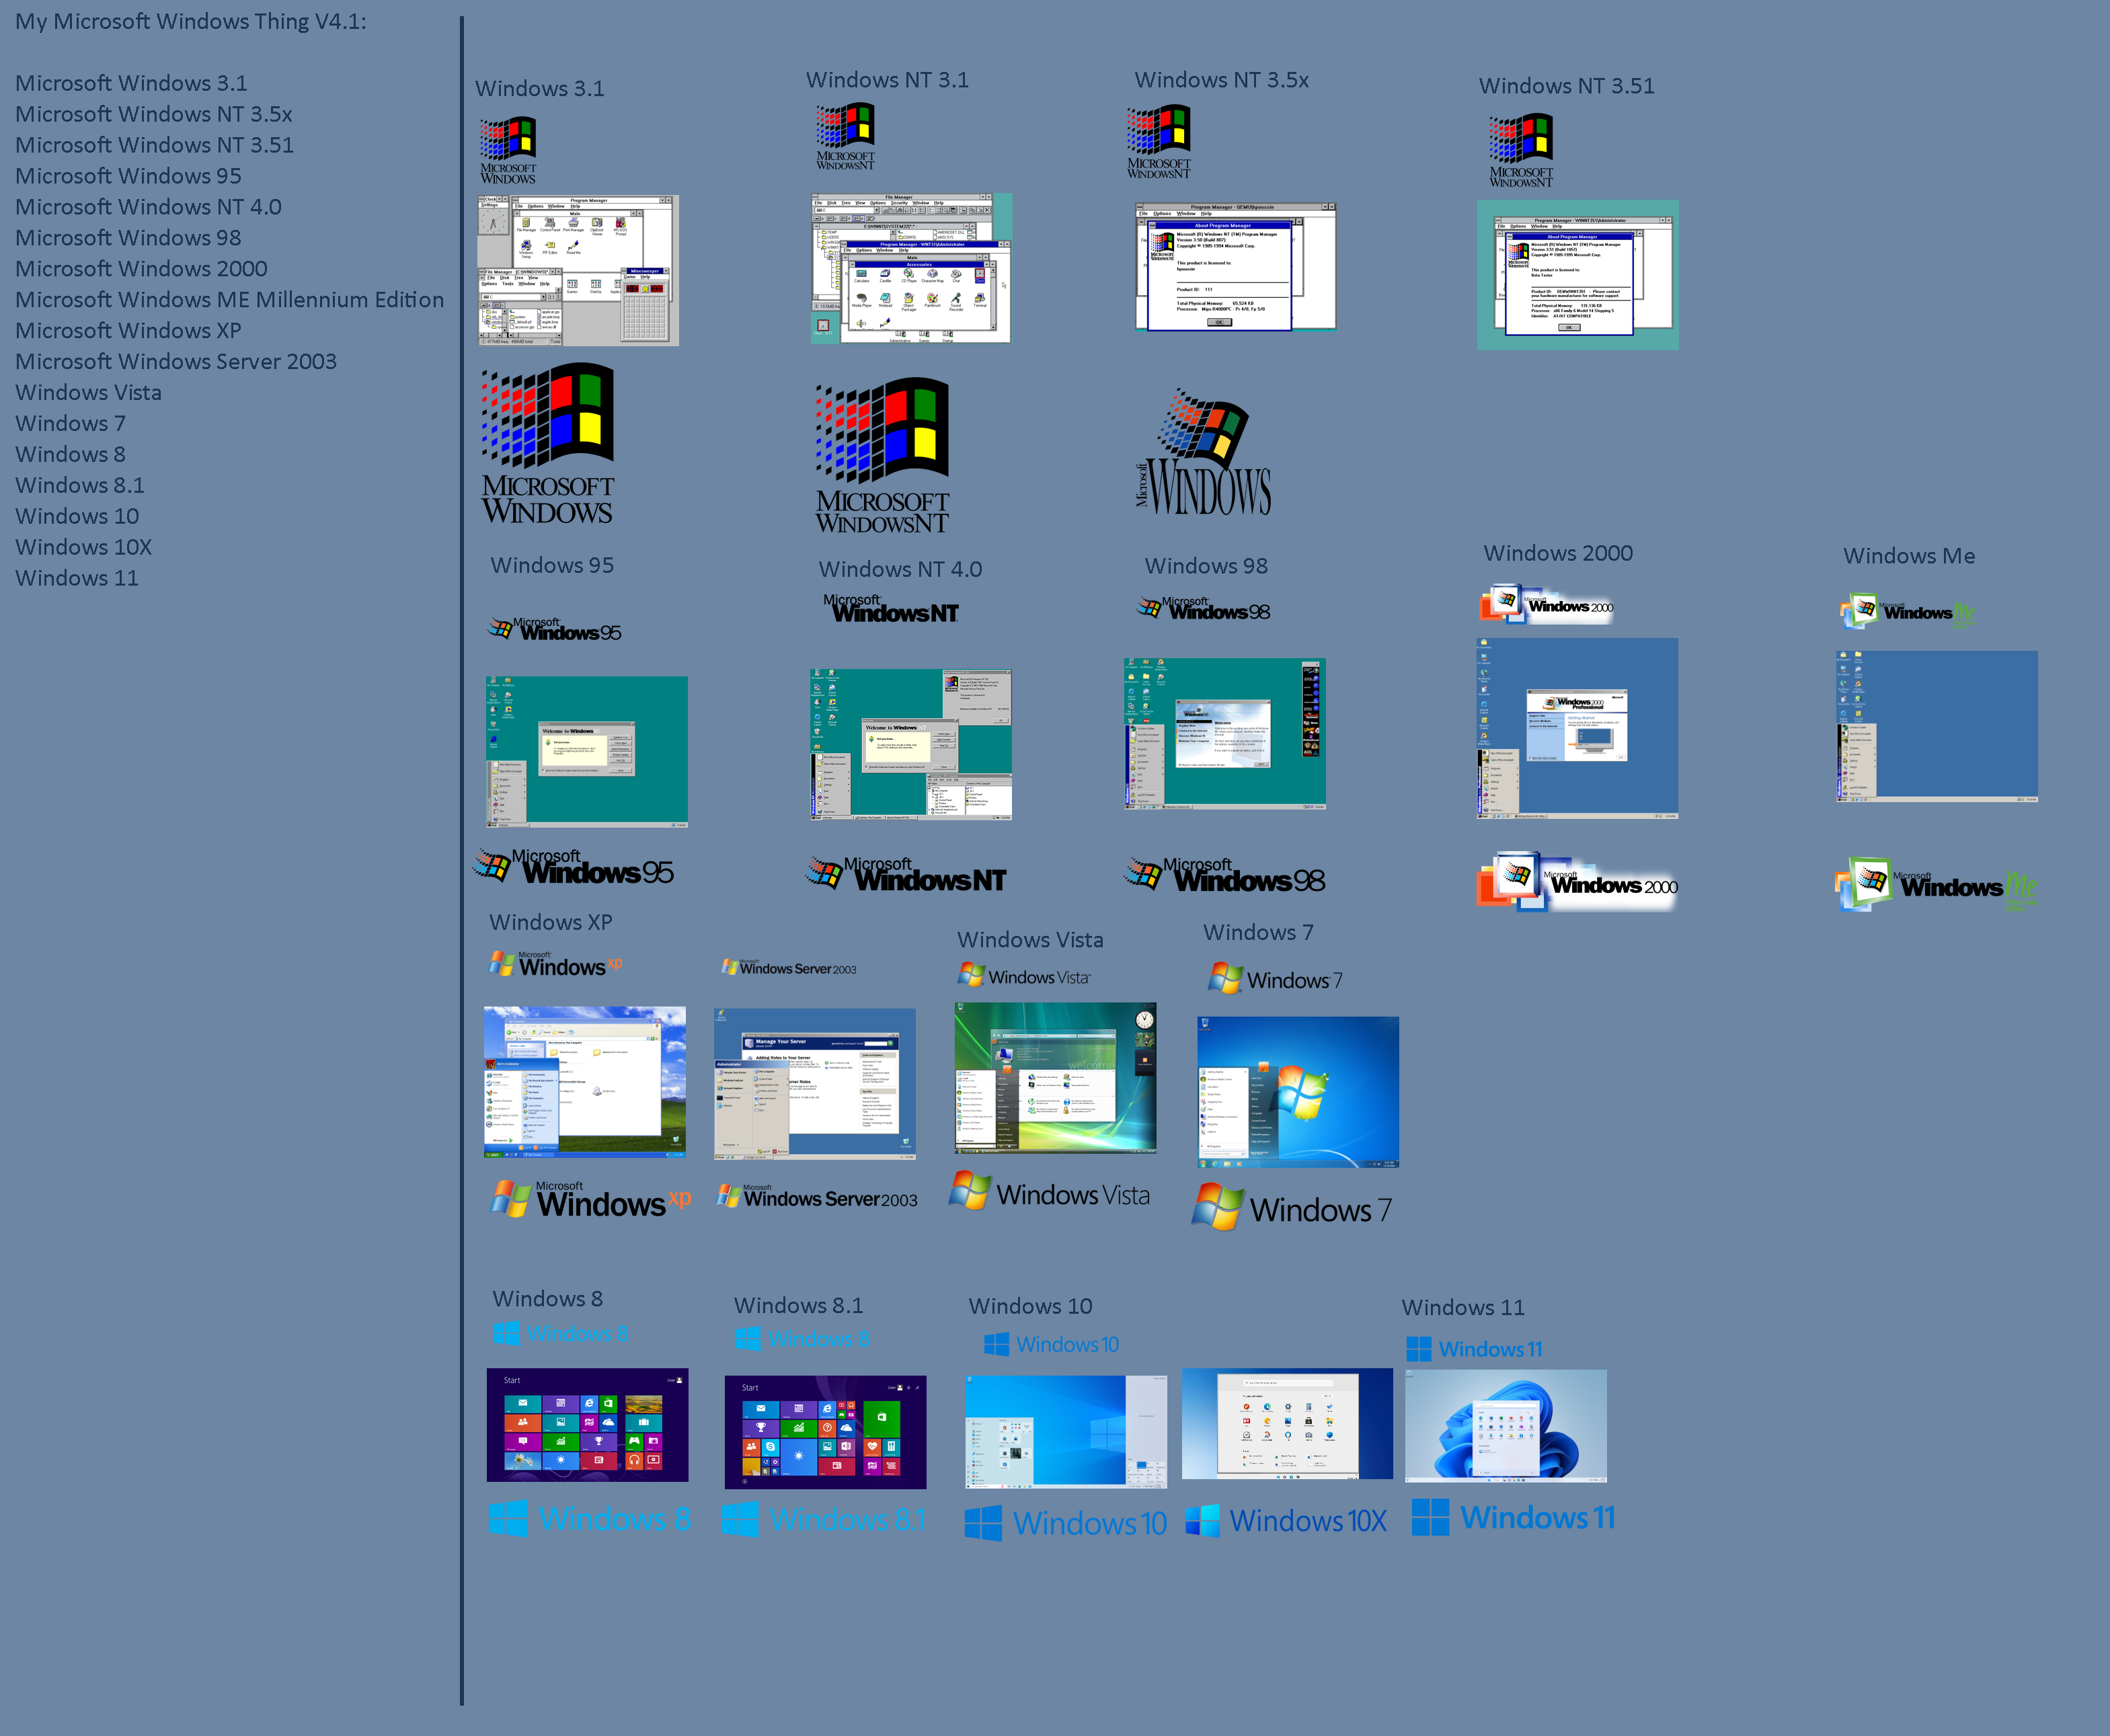Open the Windows NT 3.5x About dialog screenshot
Viewport: 2110px width, 1736px height.
1235,267
